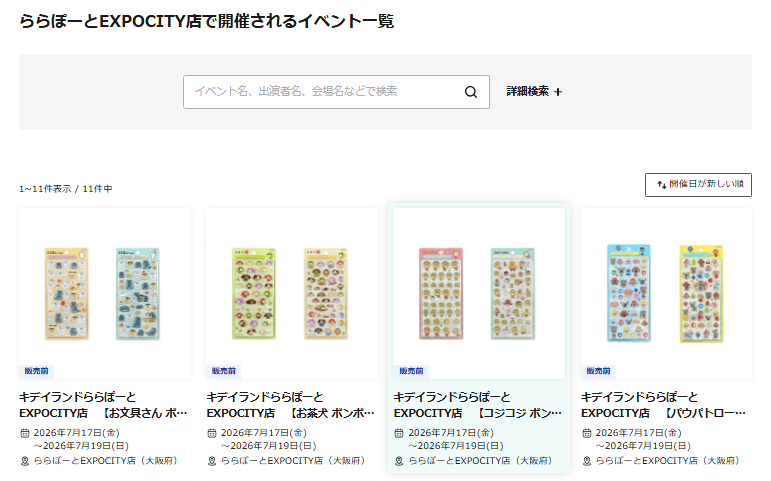771x481 pixels.
Task: Click date 2026年7月17日(金) on お茶犬 card
Action: (264, 433)
